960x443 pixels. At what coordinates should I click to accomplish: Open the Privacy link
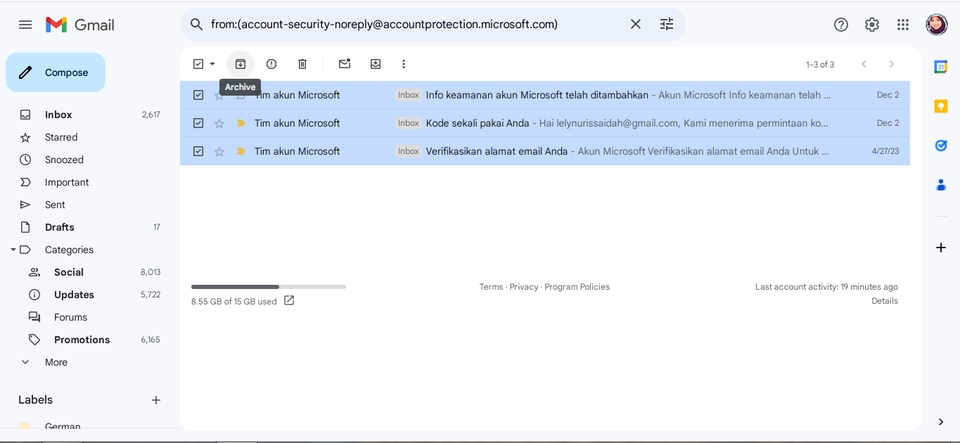523,287
